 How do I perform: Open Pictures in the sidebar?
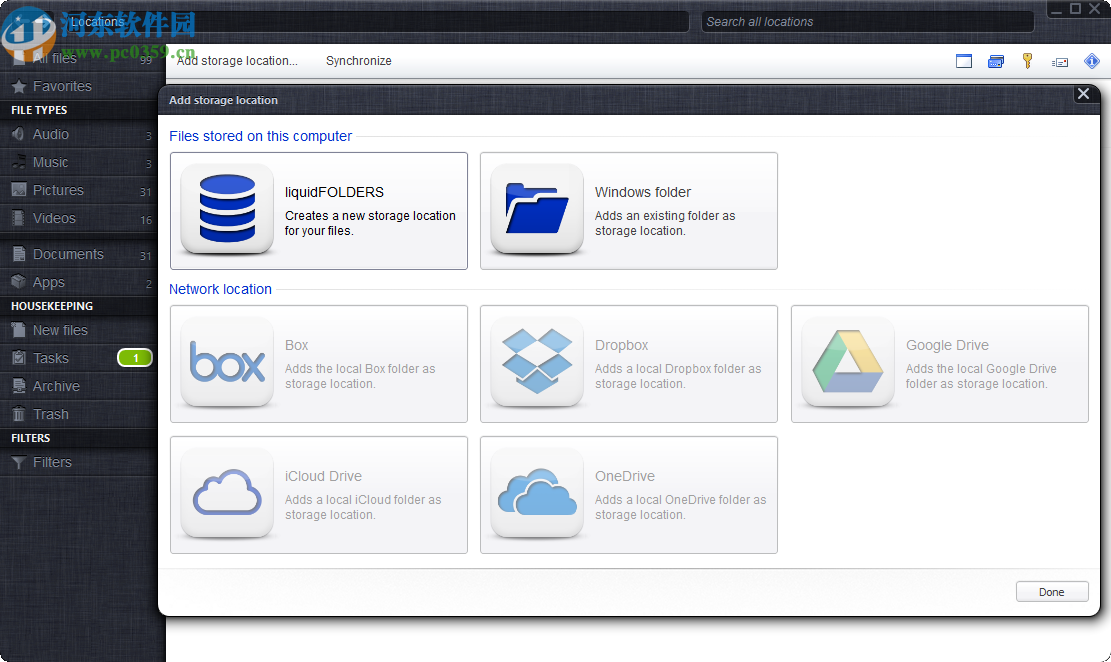[58, 190]
